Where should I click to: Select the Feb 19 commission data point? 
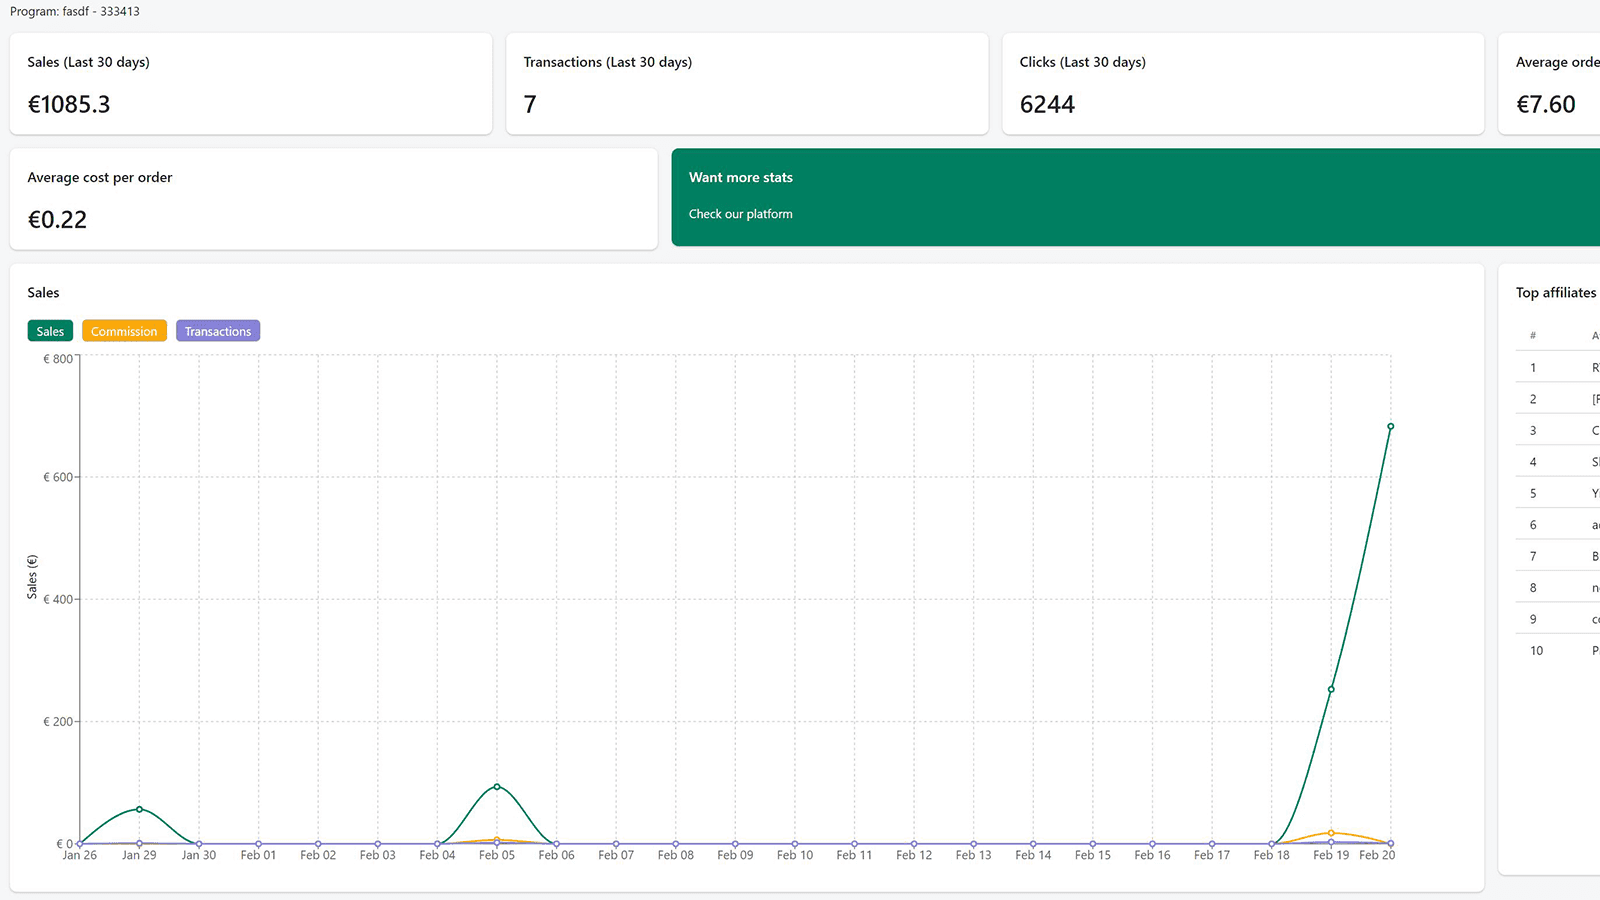pos(1331,831)
